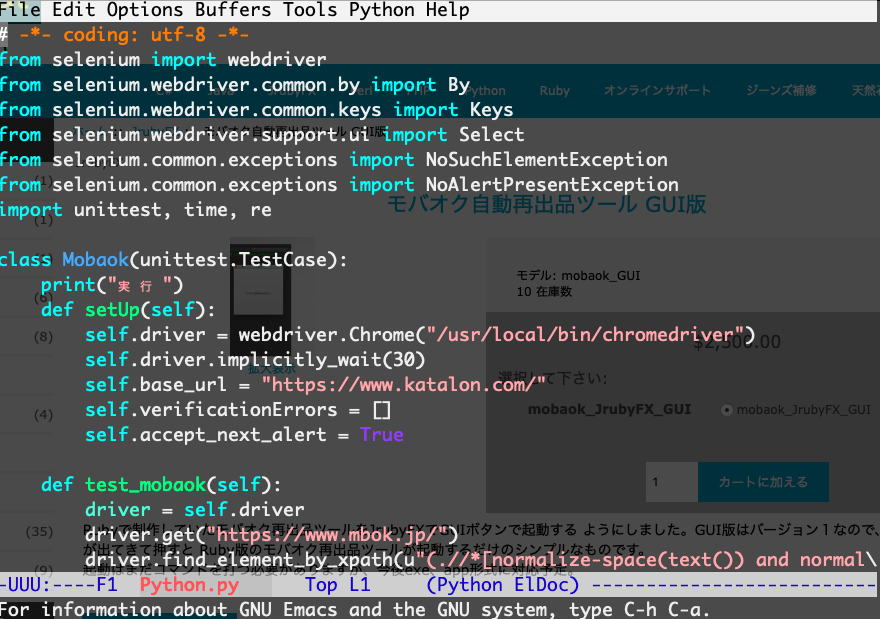880x619 pixels.
Task: Open オンラインサポート link on background page
Action: (657, 90)
